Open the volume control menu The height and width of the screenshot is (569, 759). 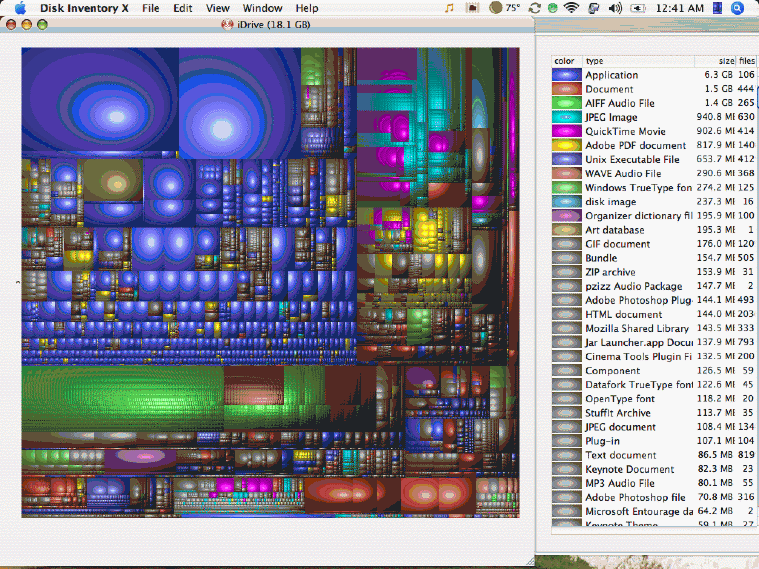[615, 8]
